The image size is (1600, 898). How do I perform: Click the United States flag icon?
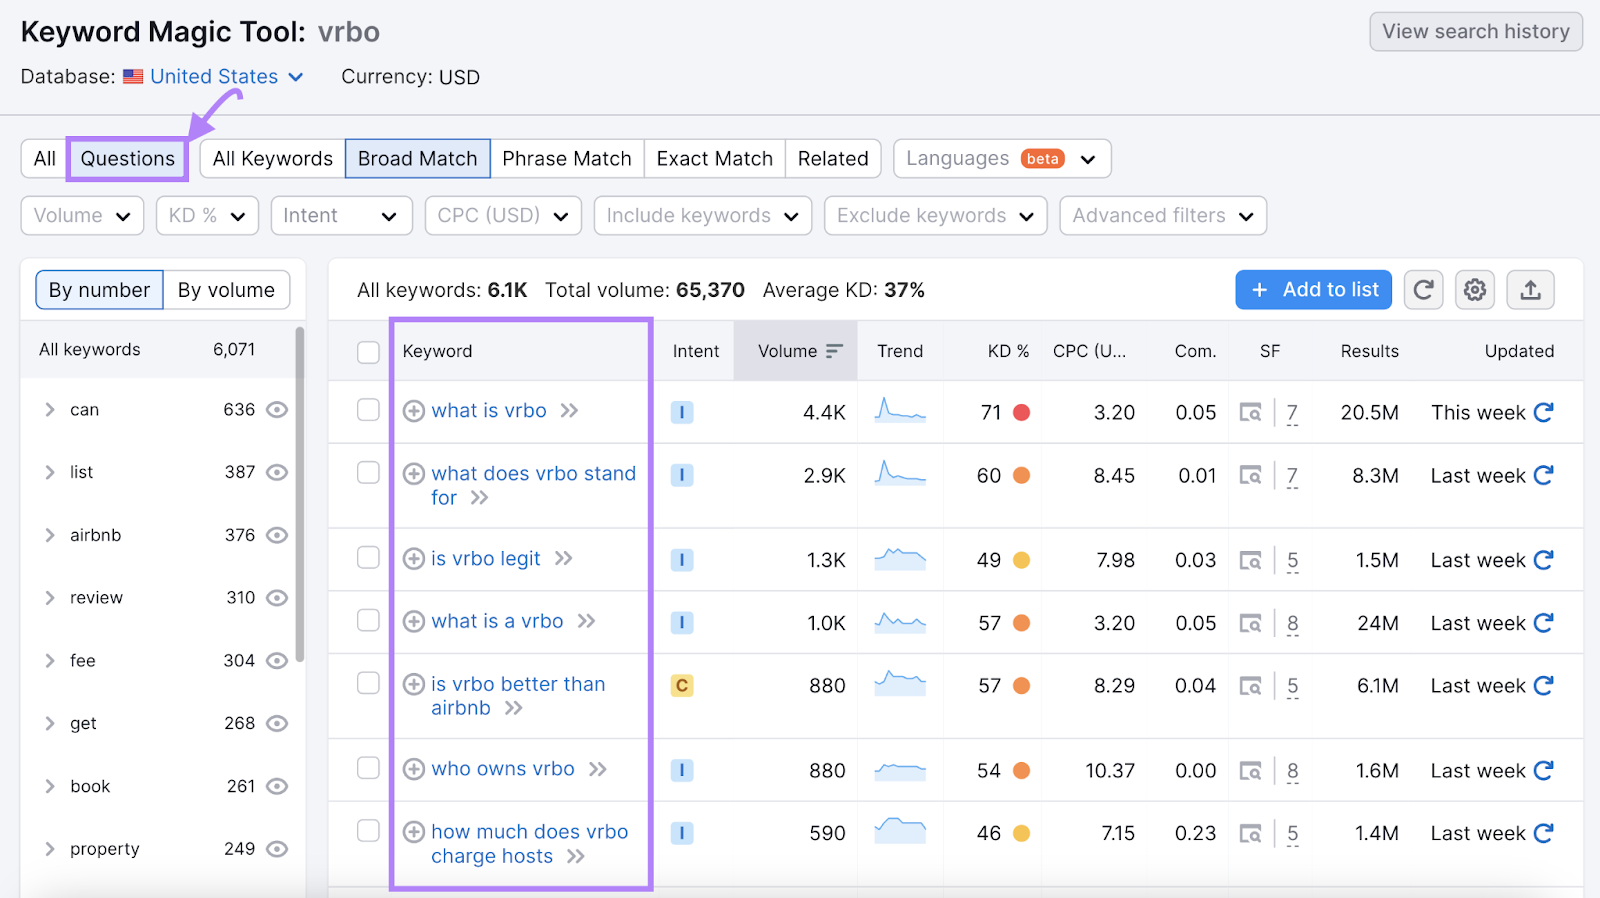point(133,77)
